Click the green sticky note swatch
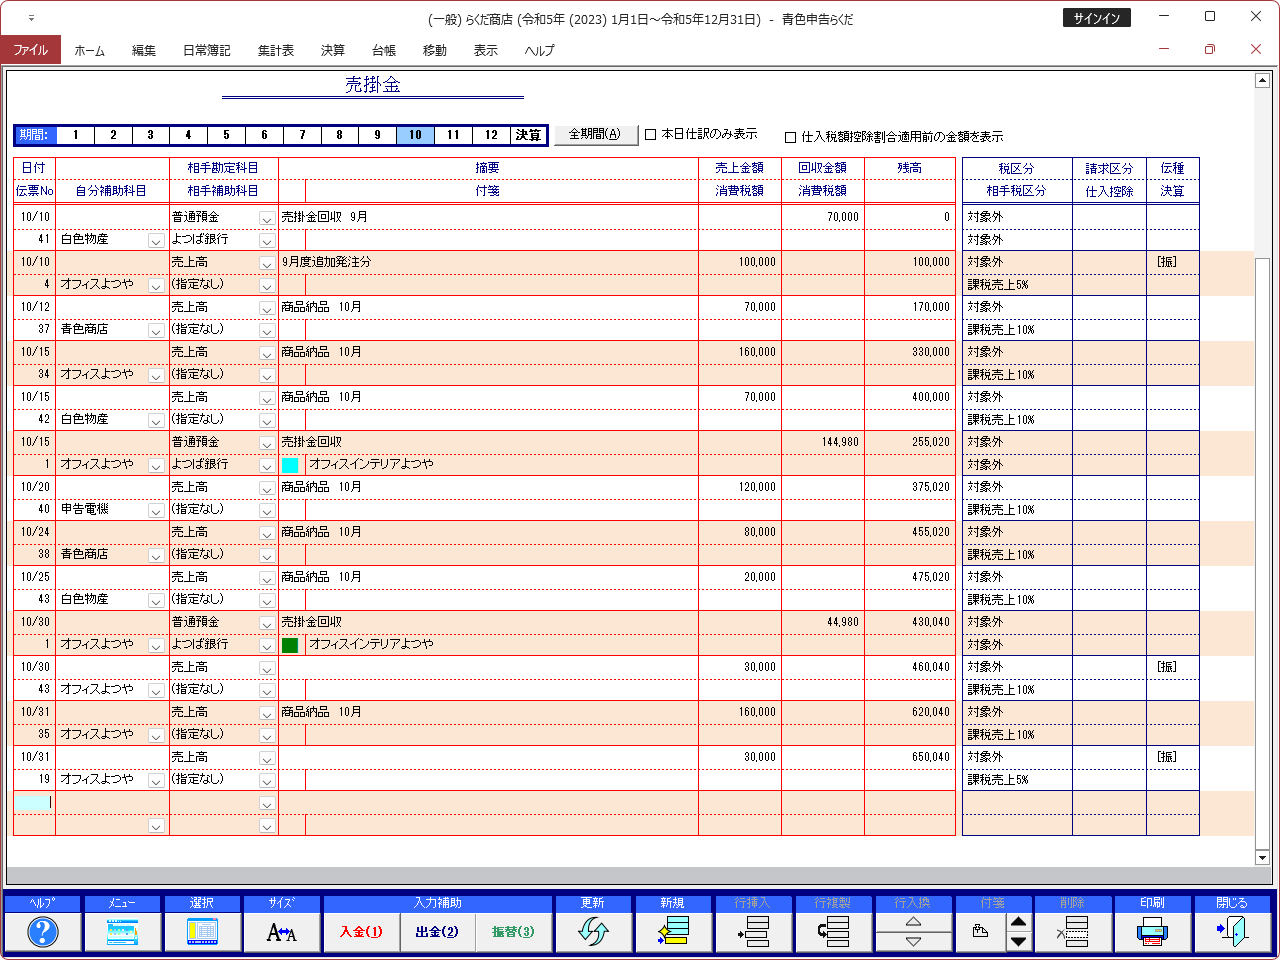The width and height of the screenshot is (1280, 960). tap(290, 645)
